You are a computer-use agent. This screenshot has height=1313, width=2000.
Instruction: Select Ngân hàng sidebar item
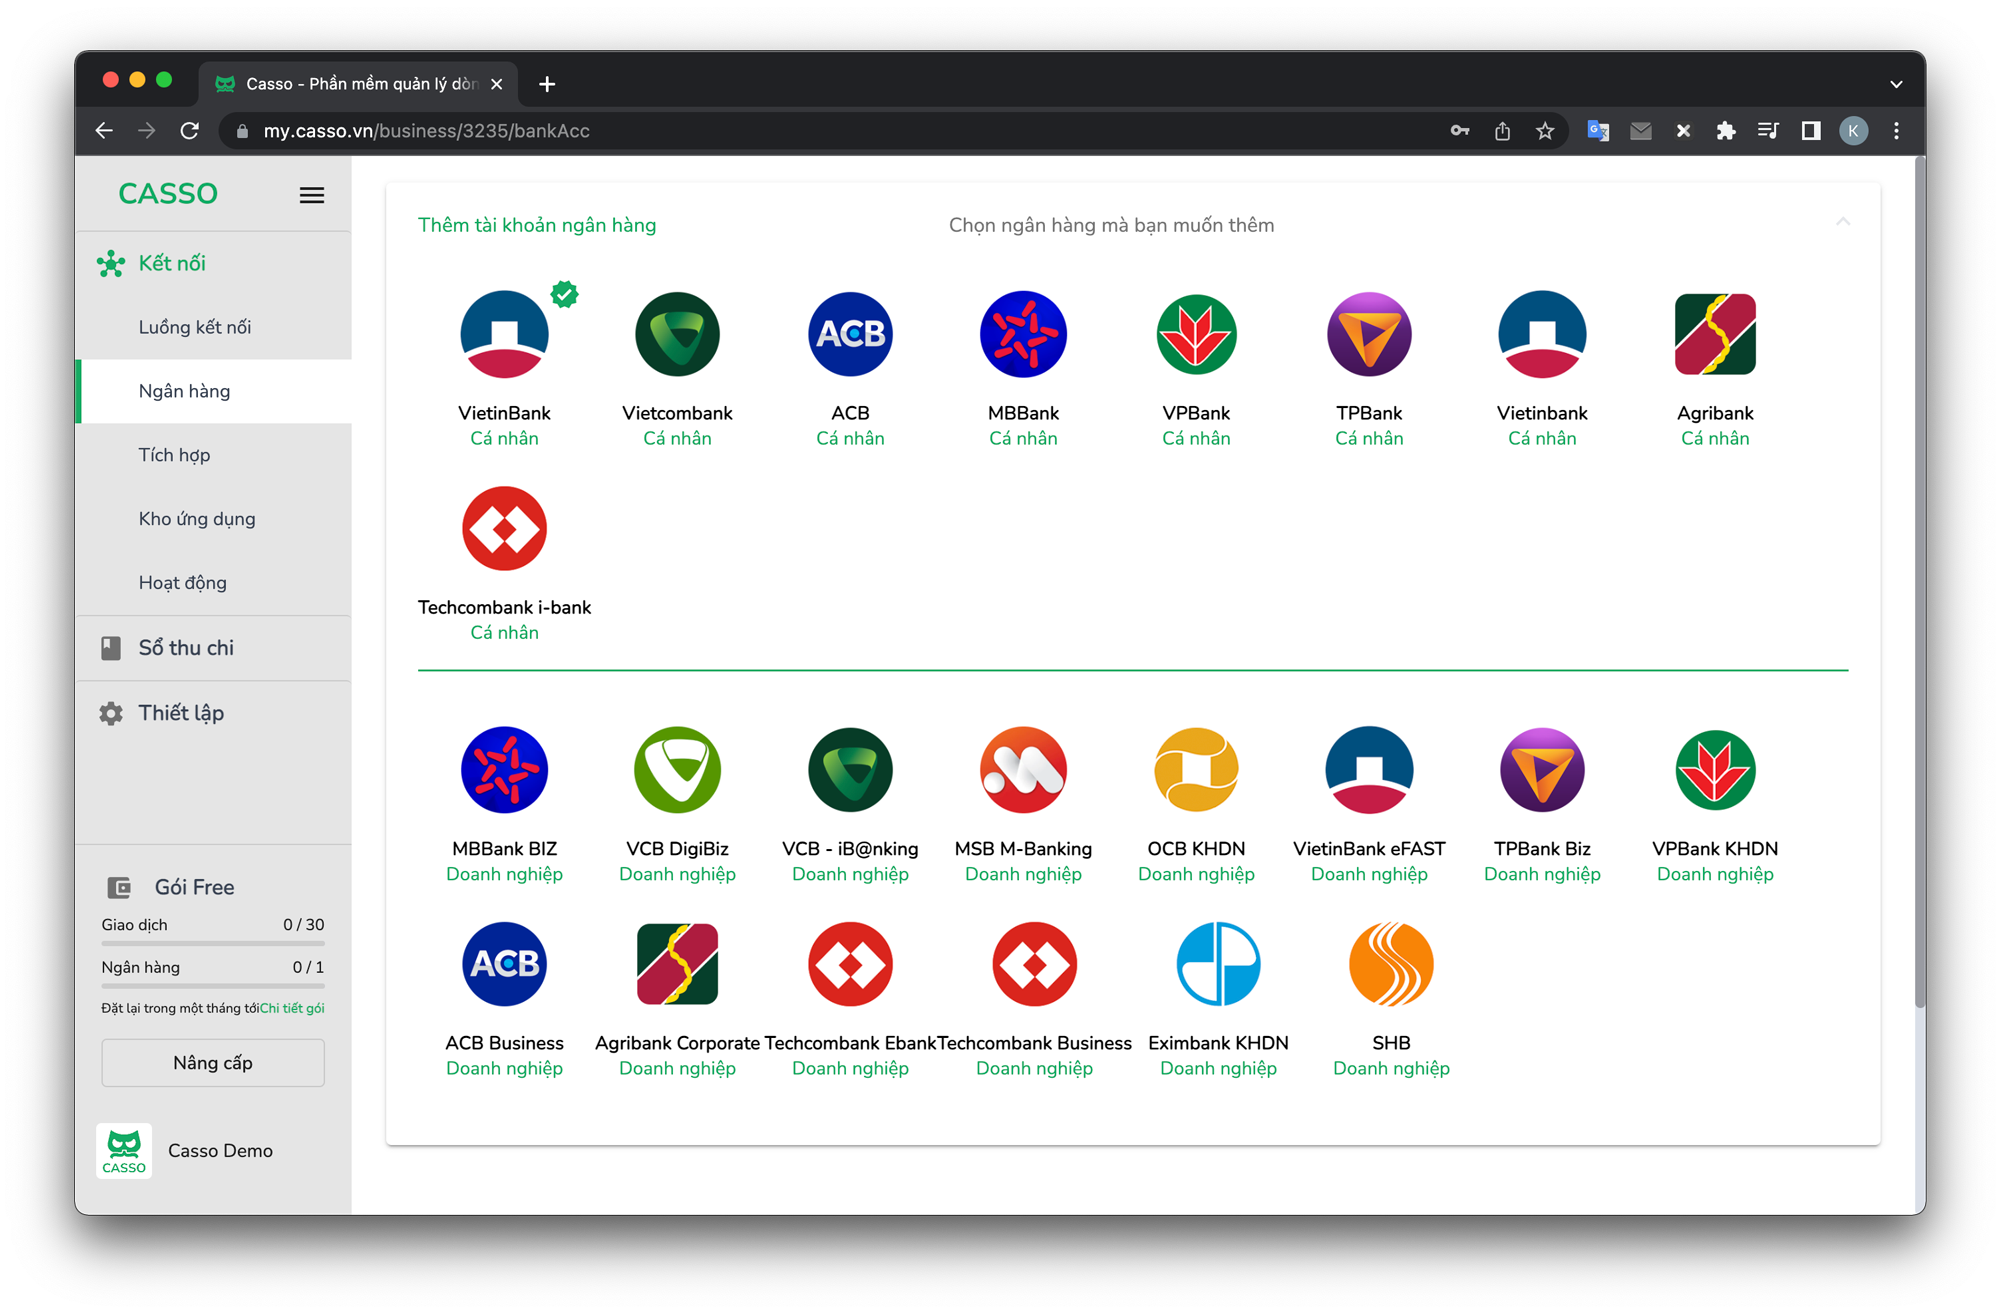coord(213,391)
